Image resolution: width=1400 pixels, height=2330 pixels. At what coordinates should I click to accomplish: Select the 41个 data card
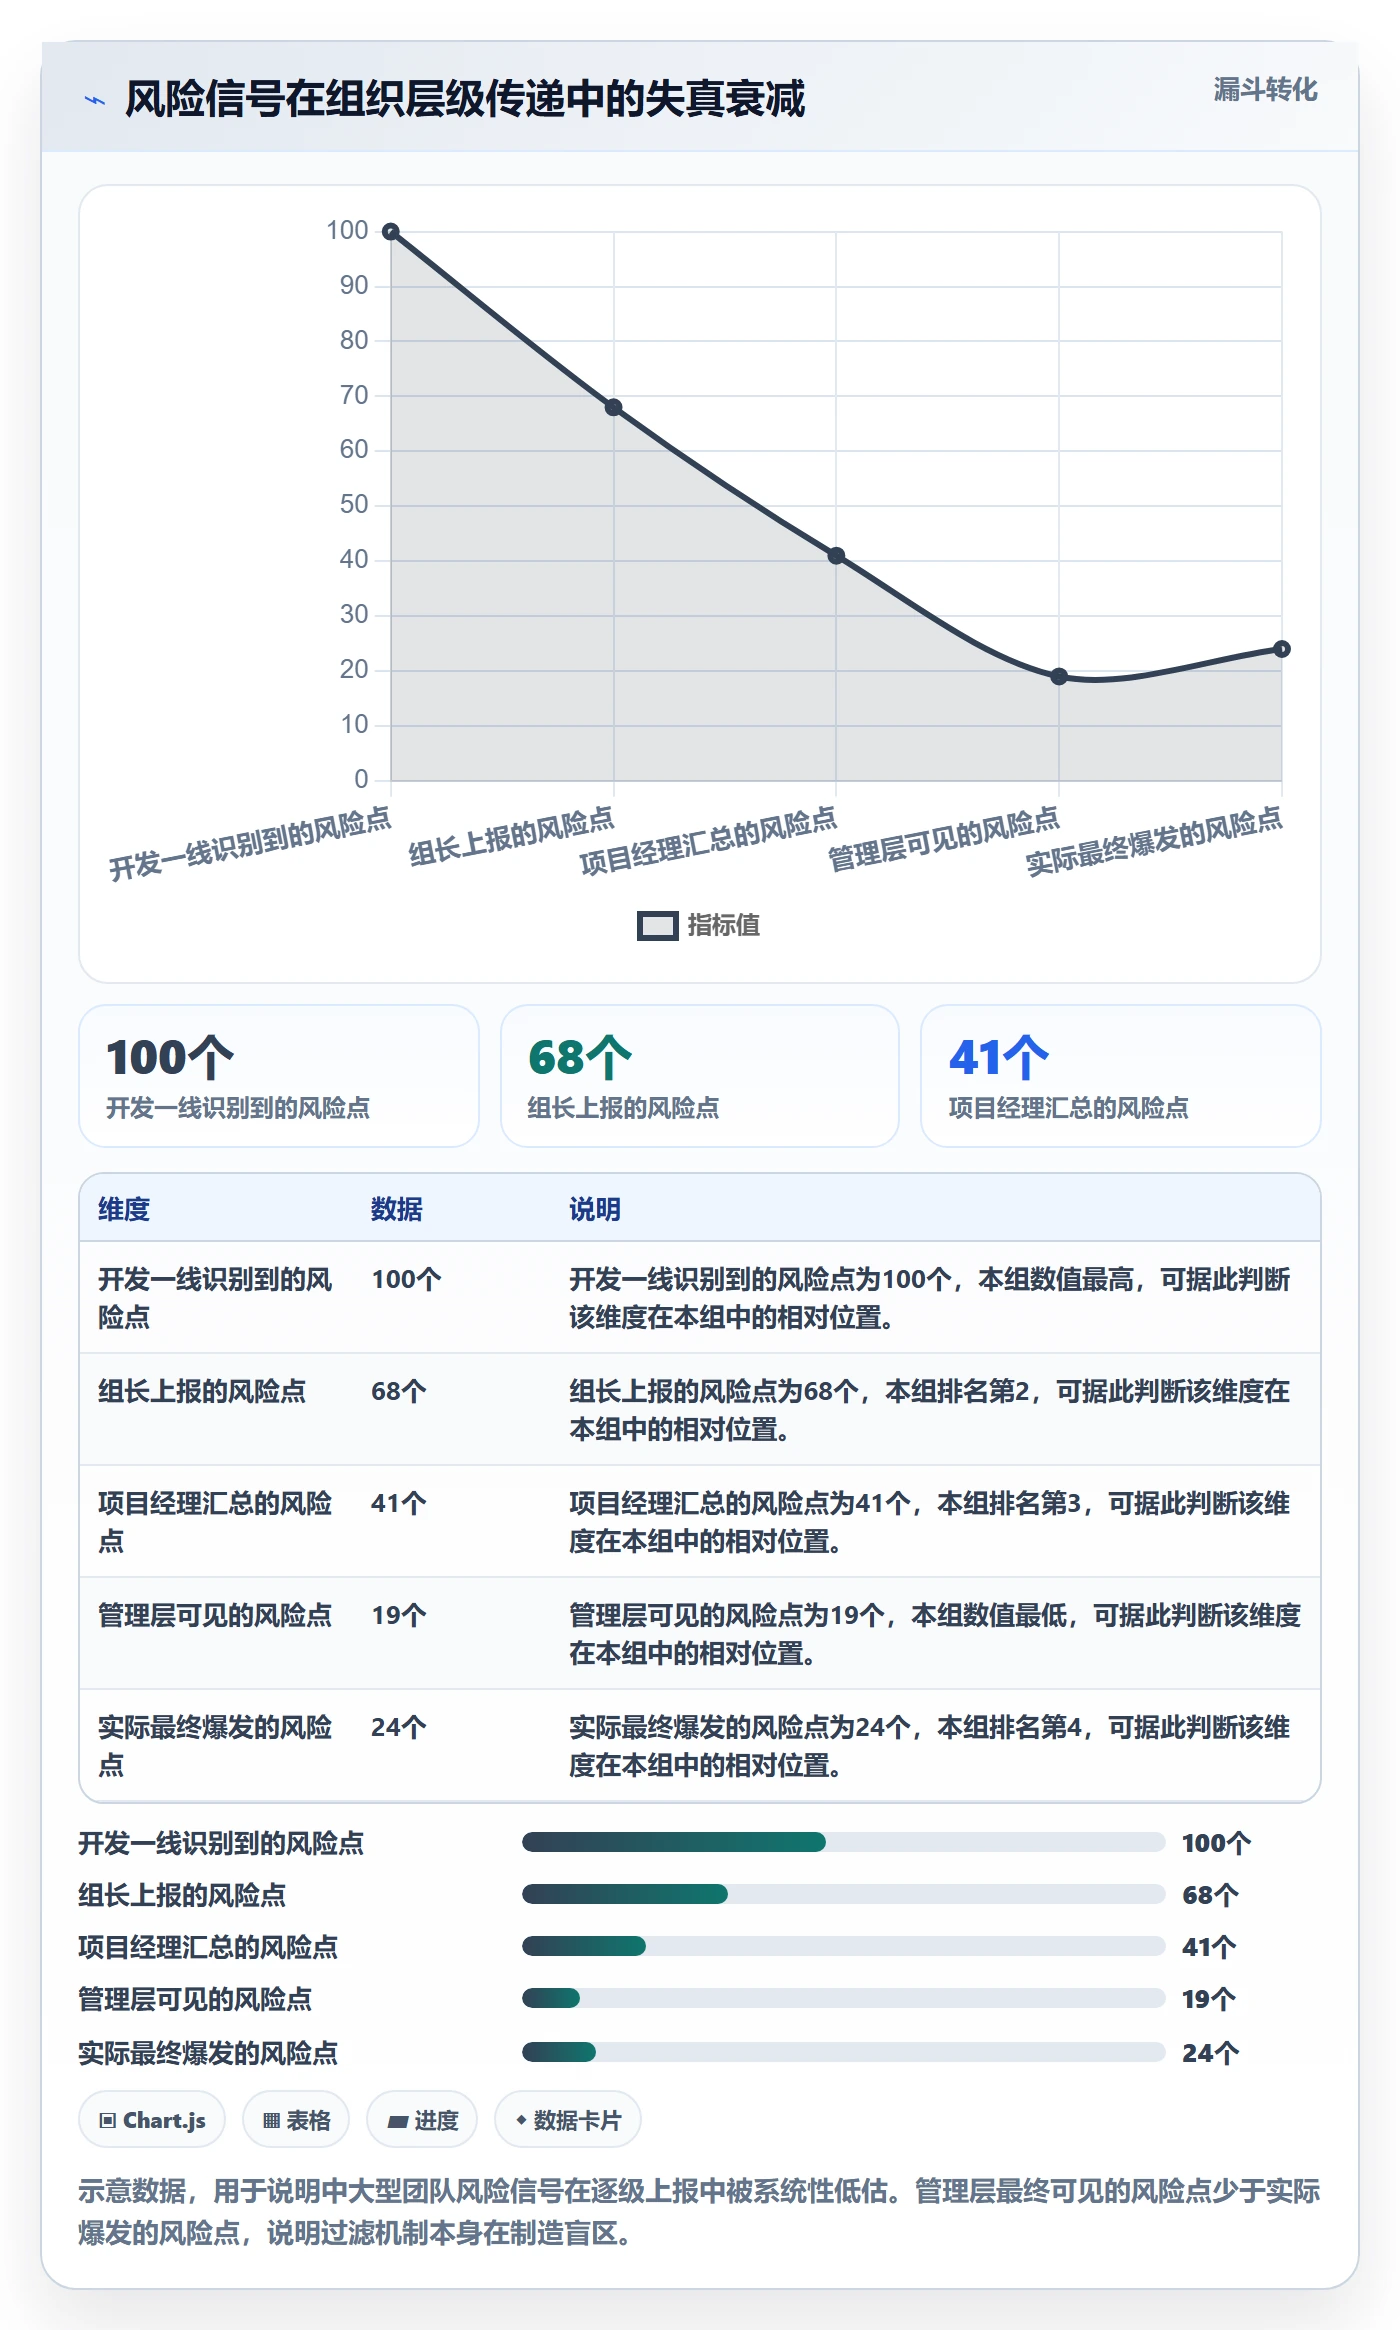1121,1076
